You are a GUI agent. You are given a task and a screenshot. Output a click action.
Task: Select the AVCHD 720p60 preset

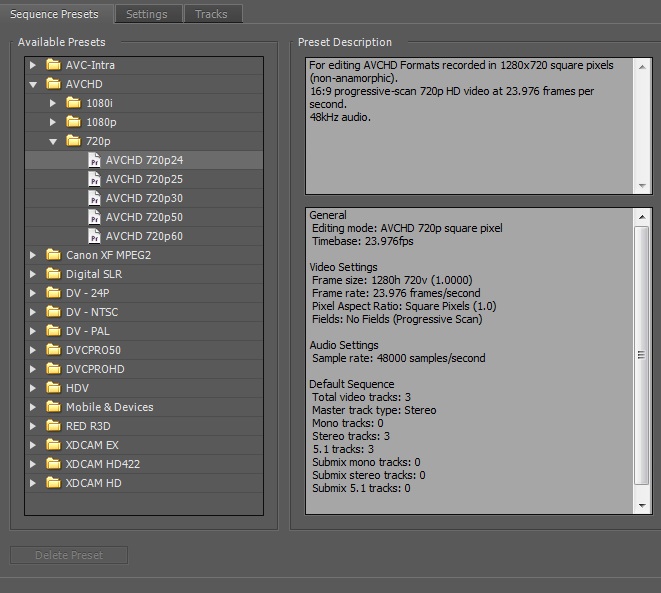pos(144,236)
